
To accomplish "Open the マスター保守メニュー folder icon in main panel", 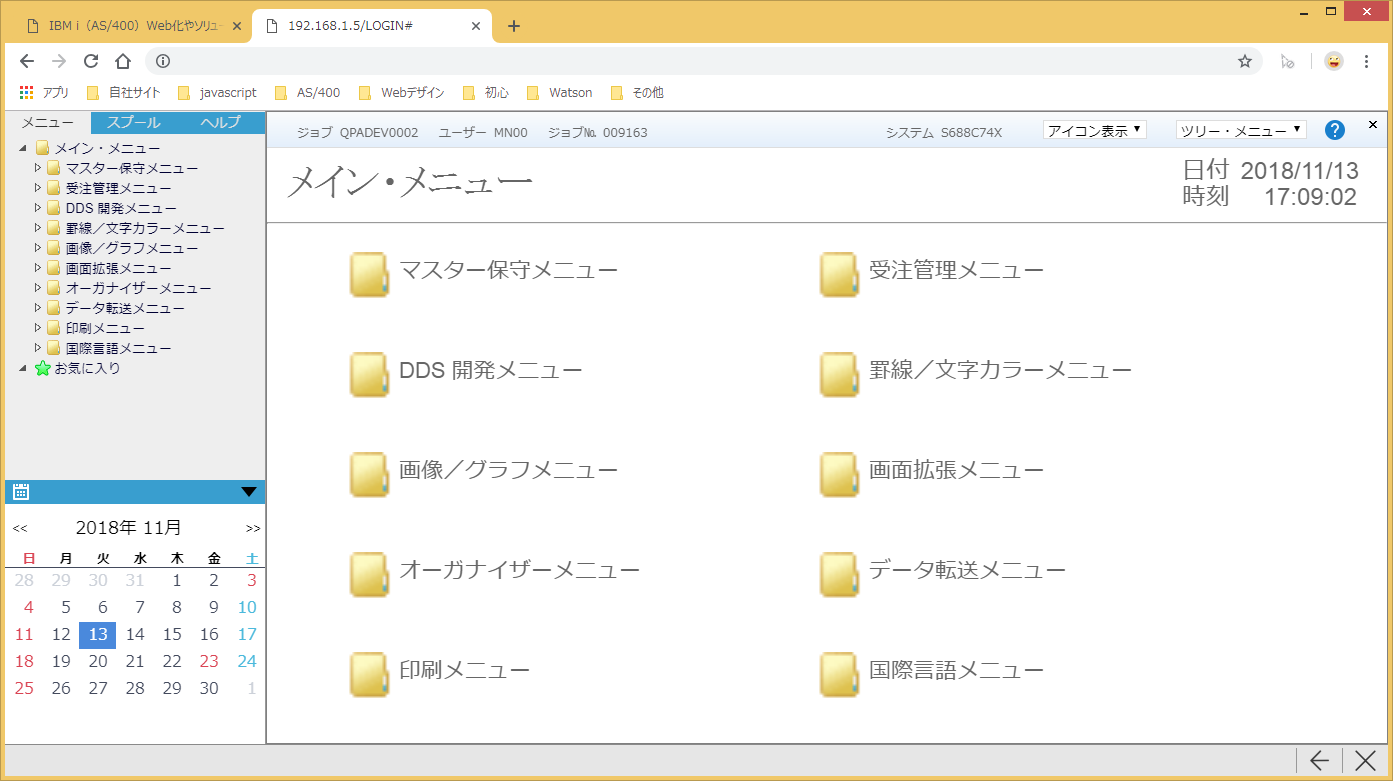I will [369, 274].
